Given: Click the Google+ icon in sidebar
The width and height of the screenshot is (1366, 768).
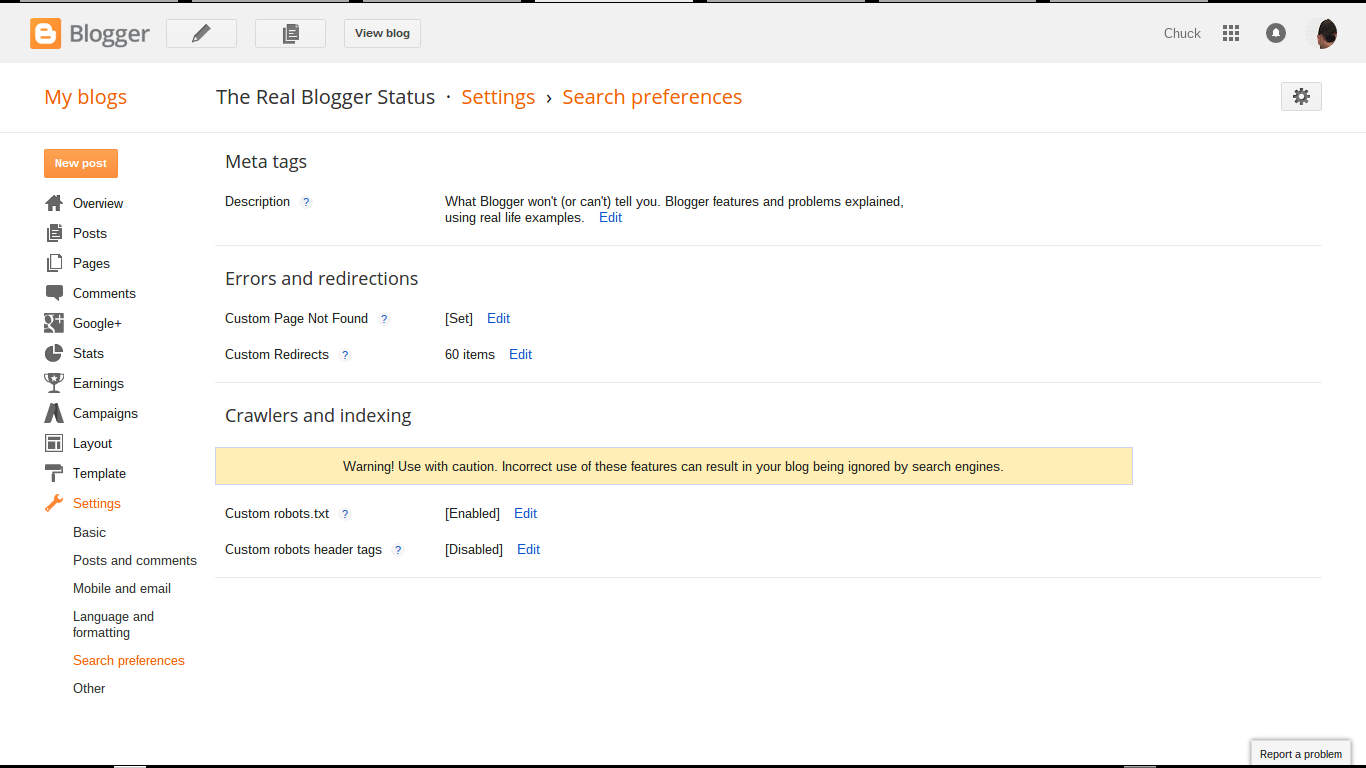Looking at the screenshot, I should pyautogui.click(x=54, y=323).
